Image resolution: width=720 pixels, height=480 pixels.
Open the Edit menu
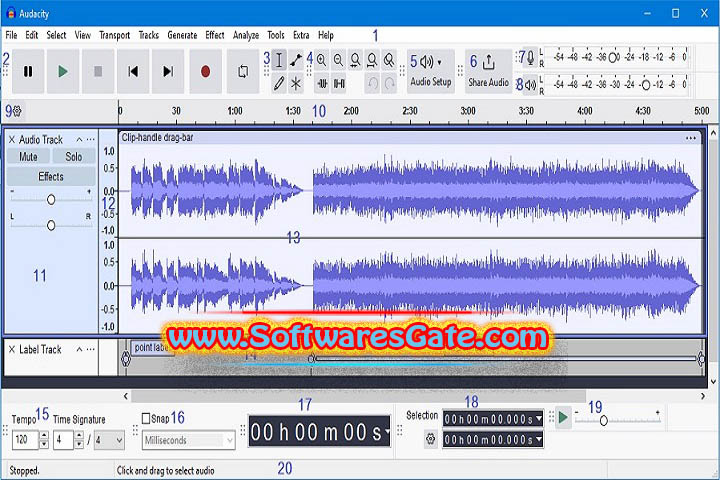tap(31, 35)
